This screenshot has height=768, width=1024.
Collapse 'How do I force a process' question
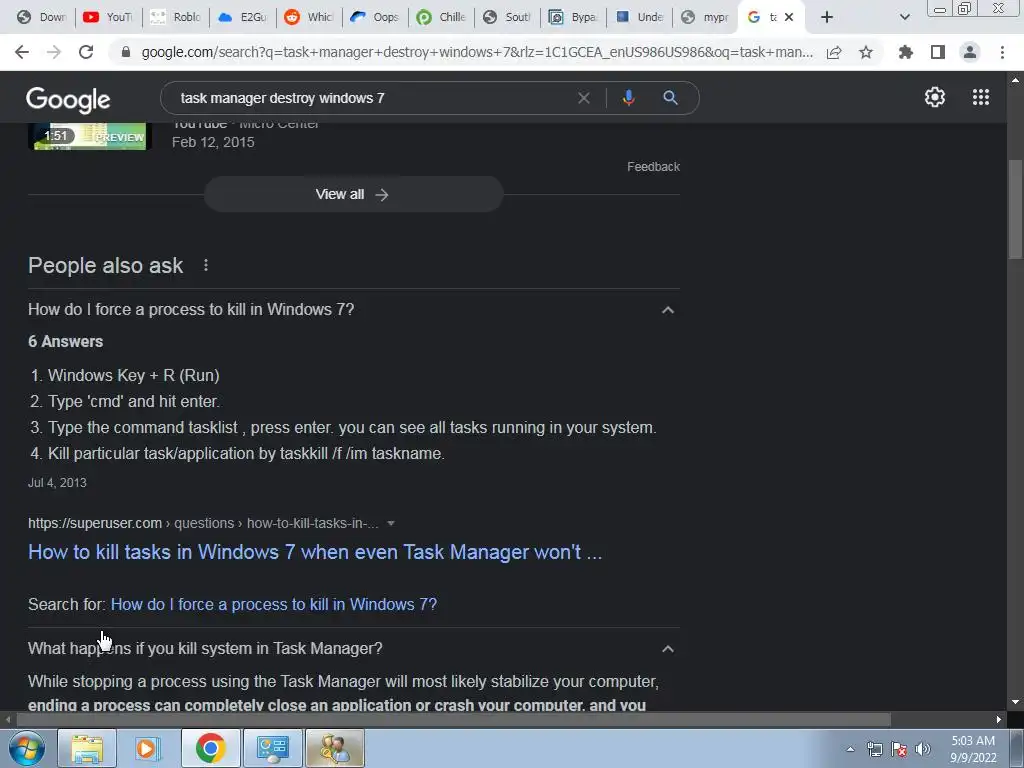(x=667, y=310)
